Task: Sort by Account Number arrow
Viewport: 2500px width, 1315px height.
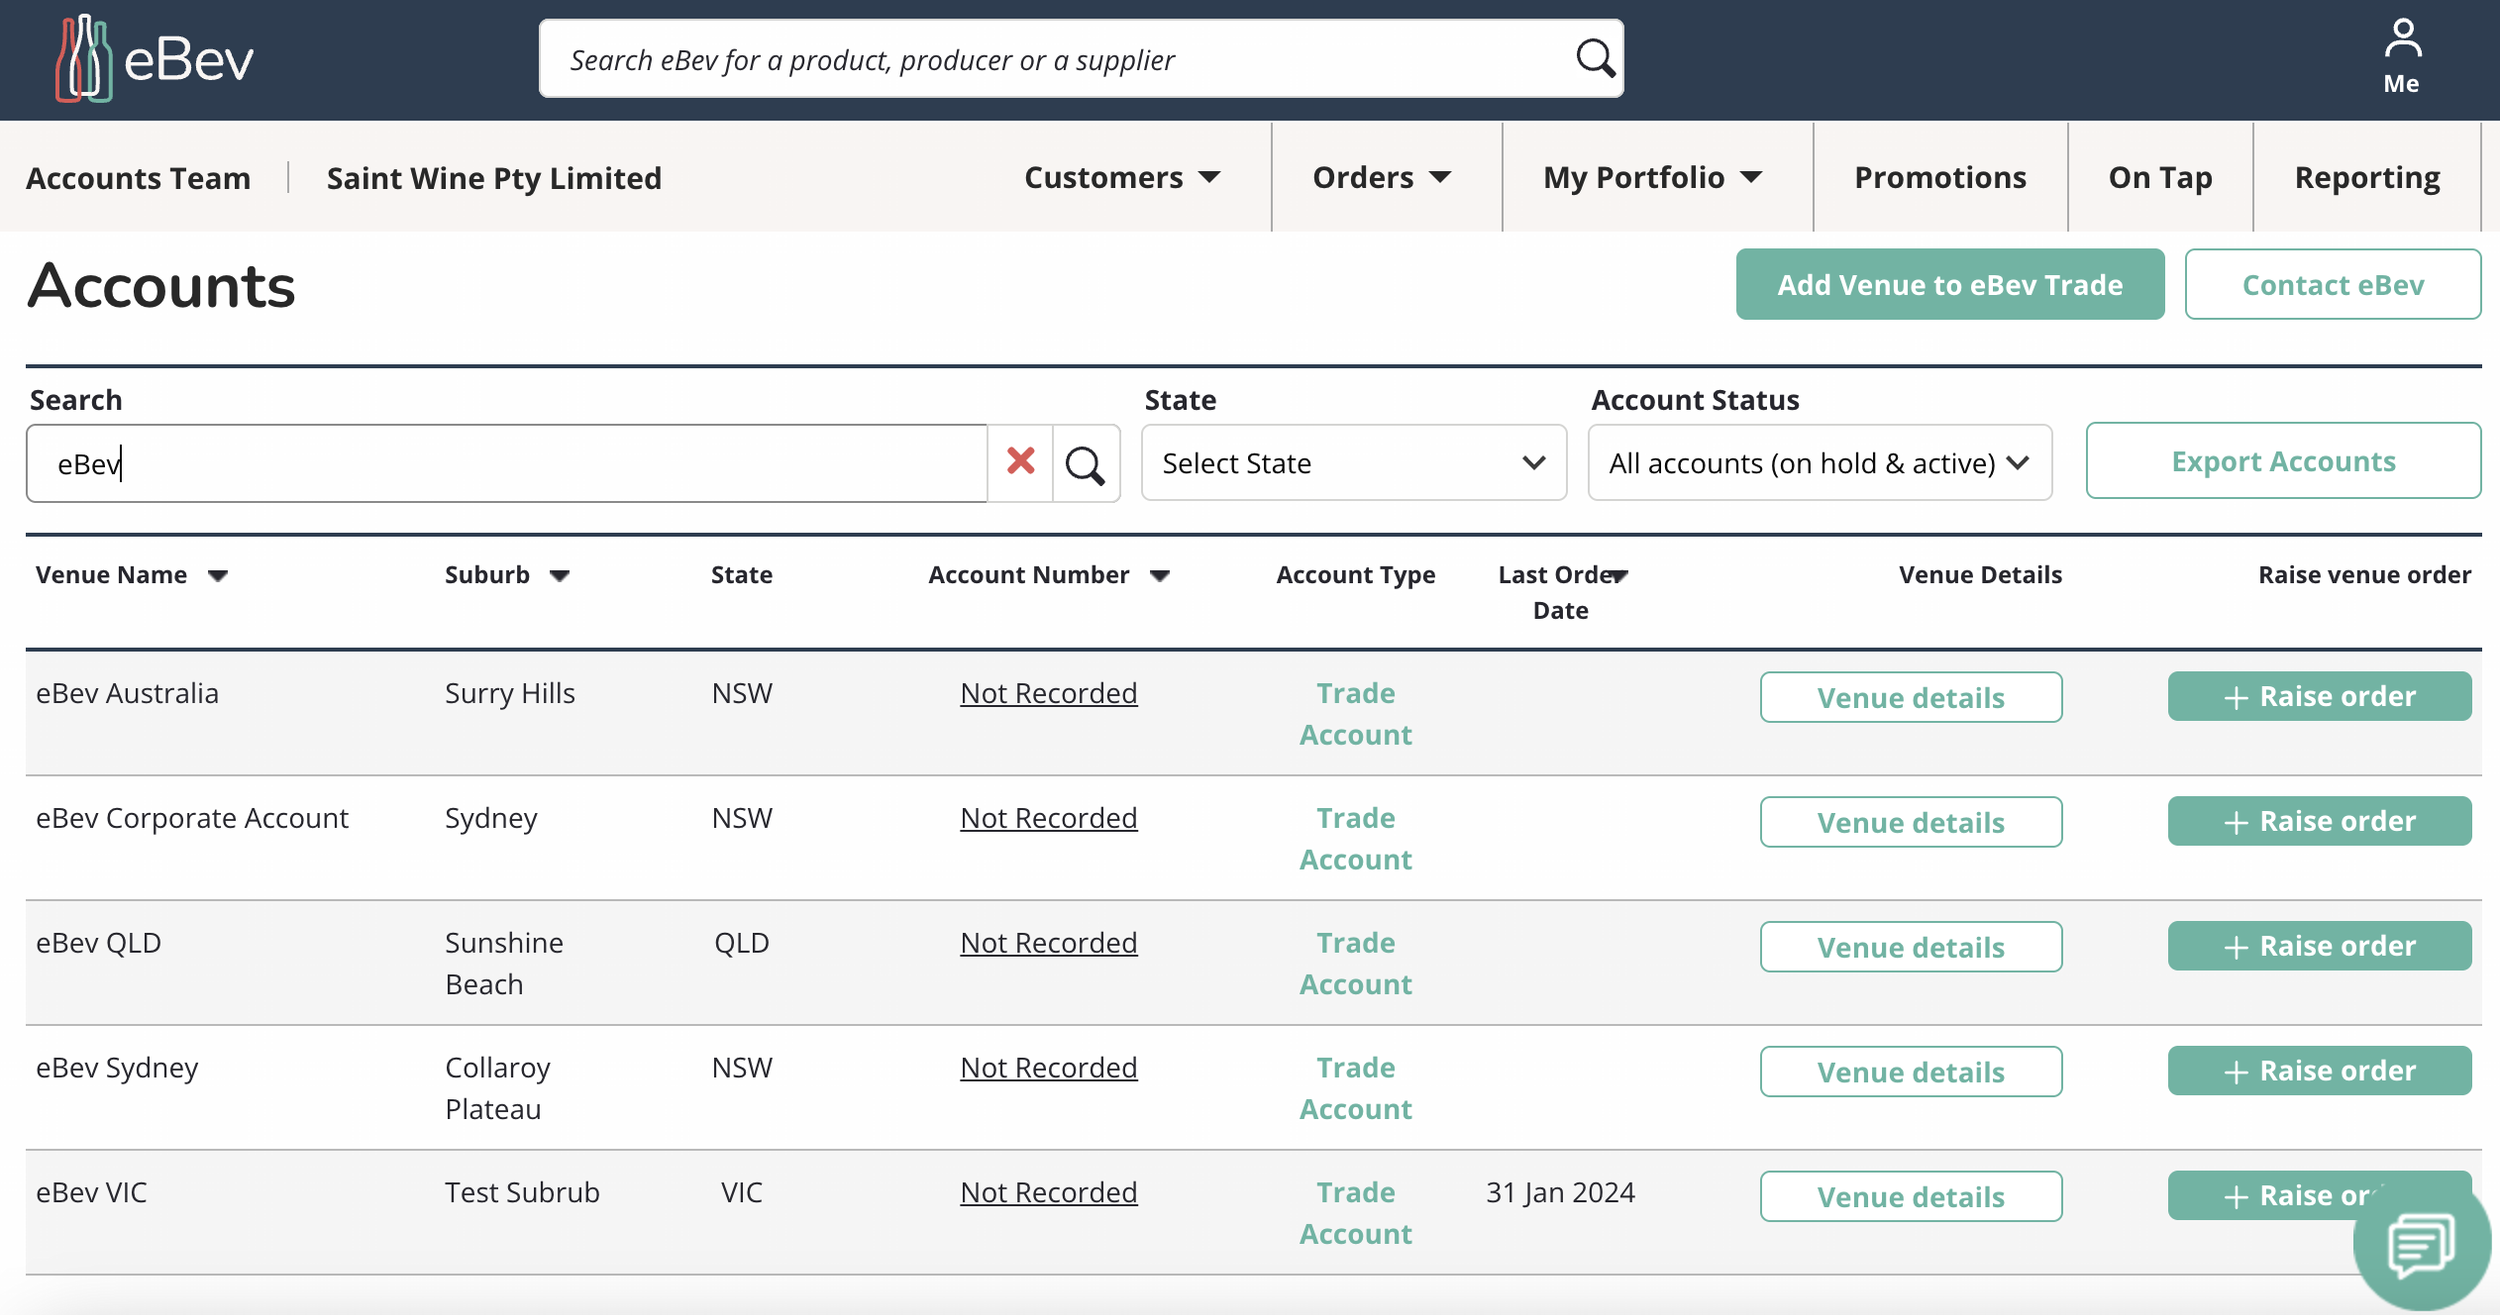Action: point(1160,576)
